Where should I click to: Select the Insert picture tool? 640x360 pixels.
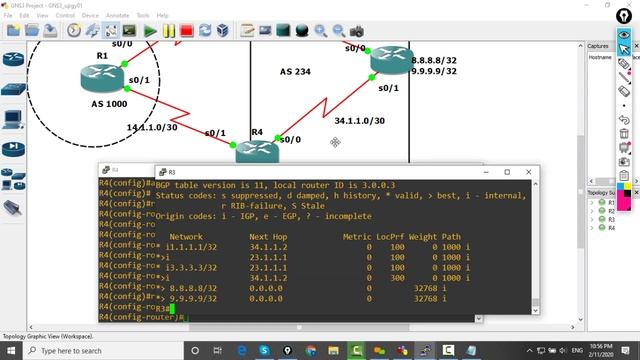click(x=265, y=31)
